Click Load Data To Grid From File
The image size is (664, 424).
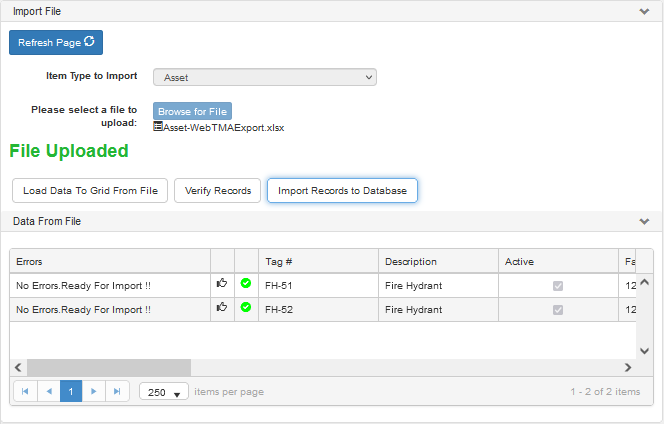[90, 191]
